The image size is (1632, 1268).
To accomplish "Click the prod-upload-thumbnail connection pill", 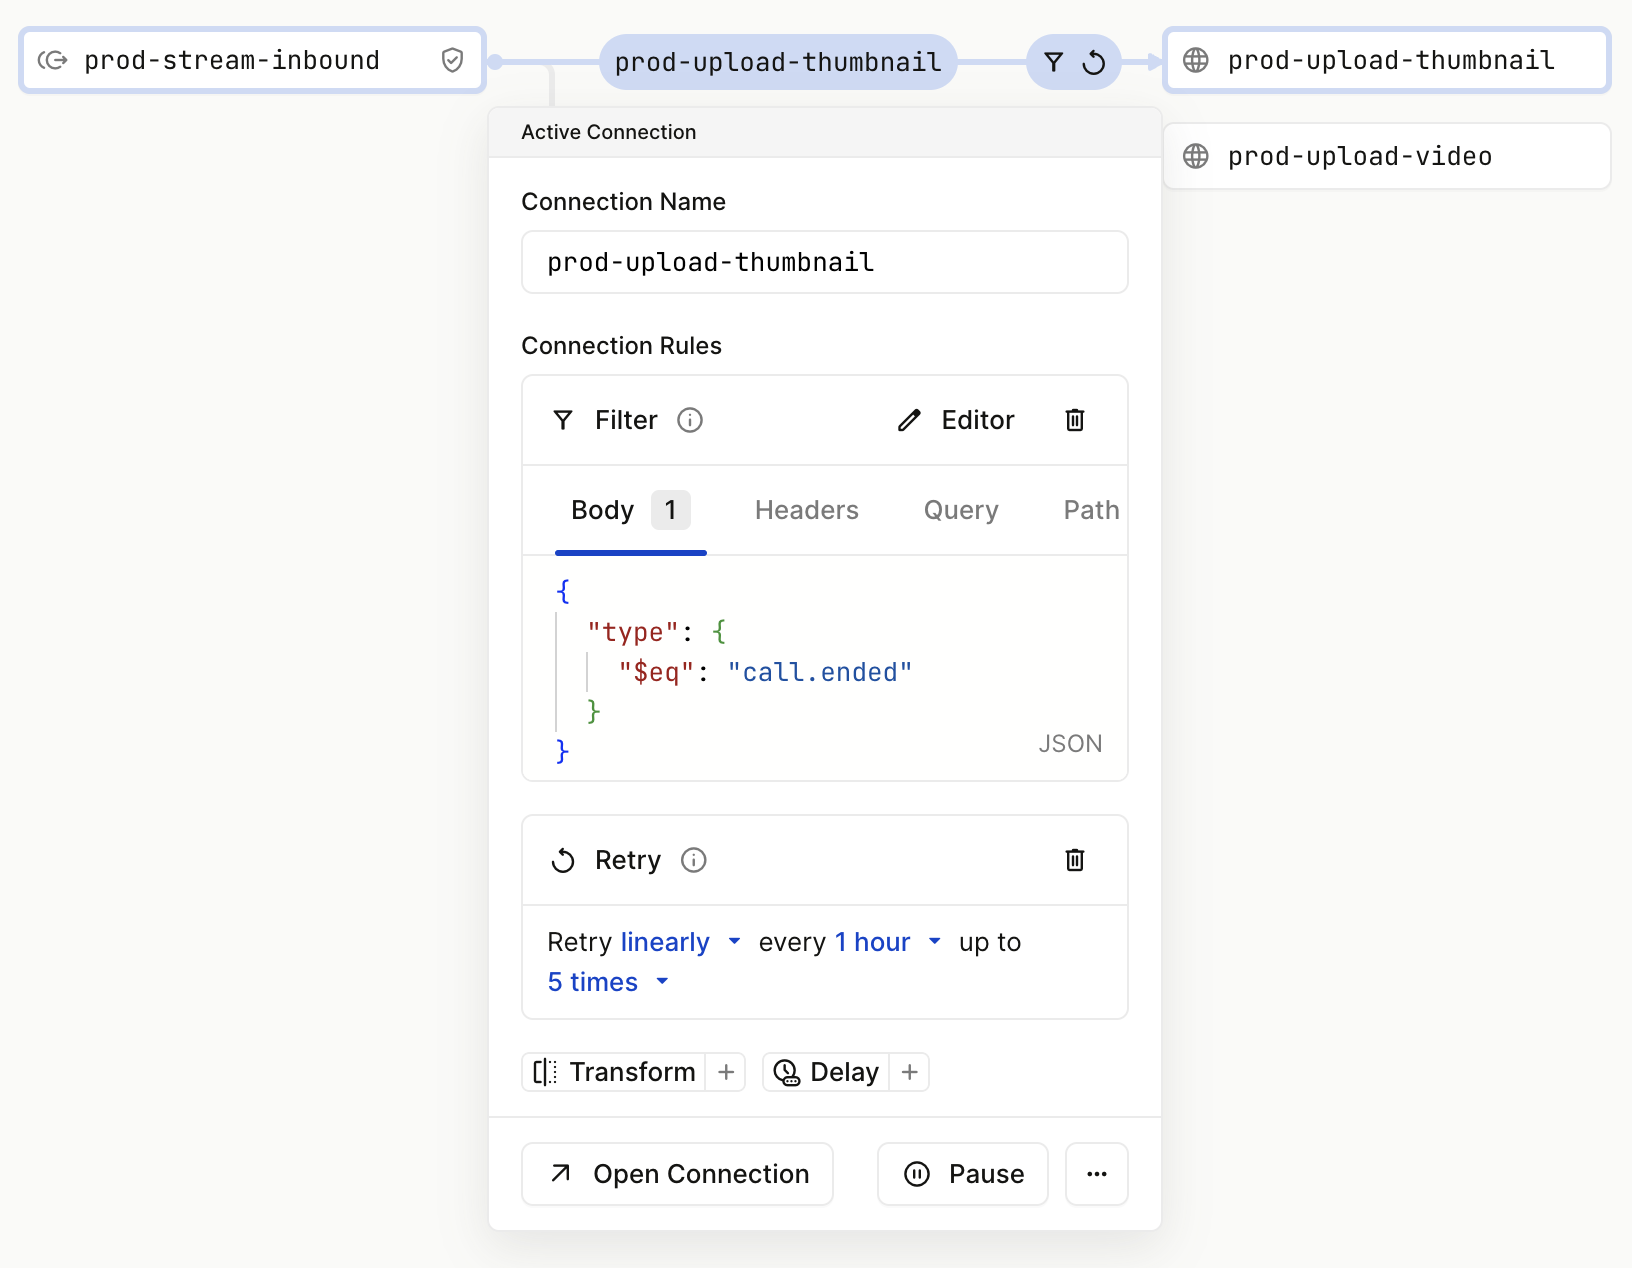I will click(778, 62).
